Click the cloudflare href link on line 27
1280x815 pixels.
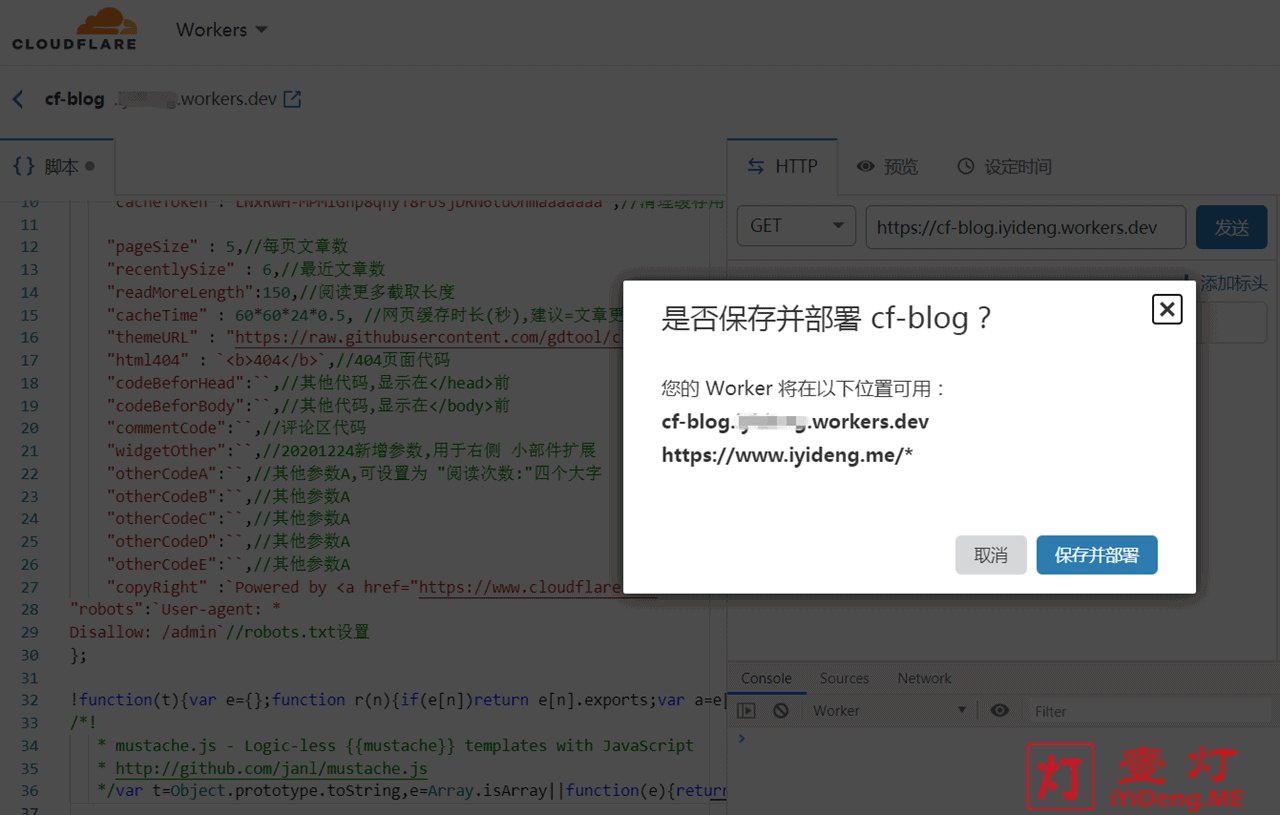[x=521, y=587]
